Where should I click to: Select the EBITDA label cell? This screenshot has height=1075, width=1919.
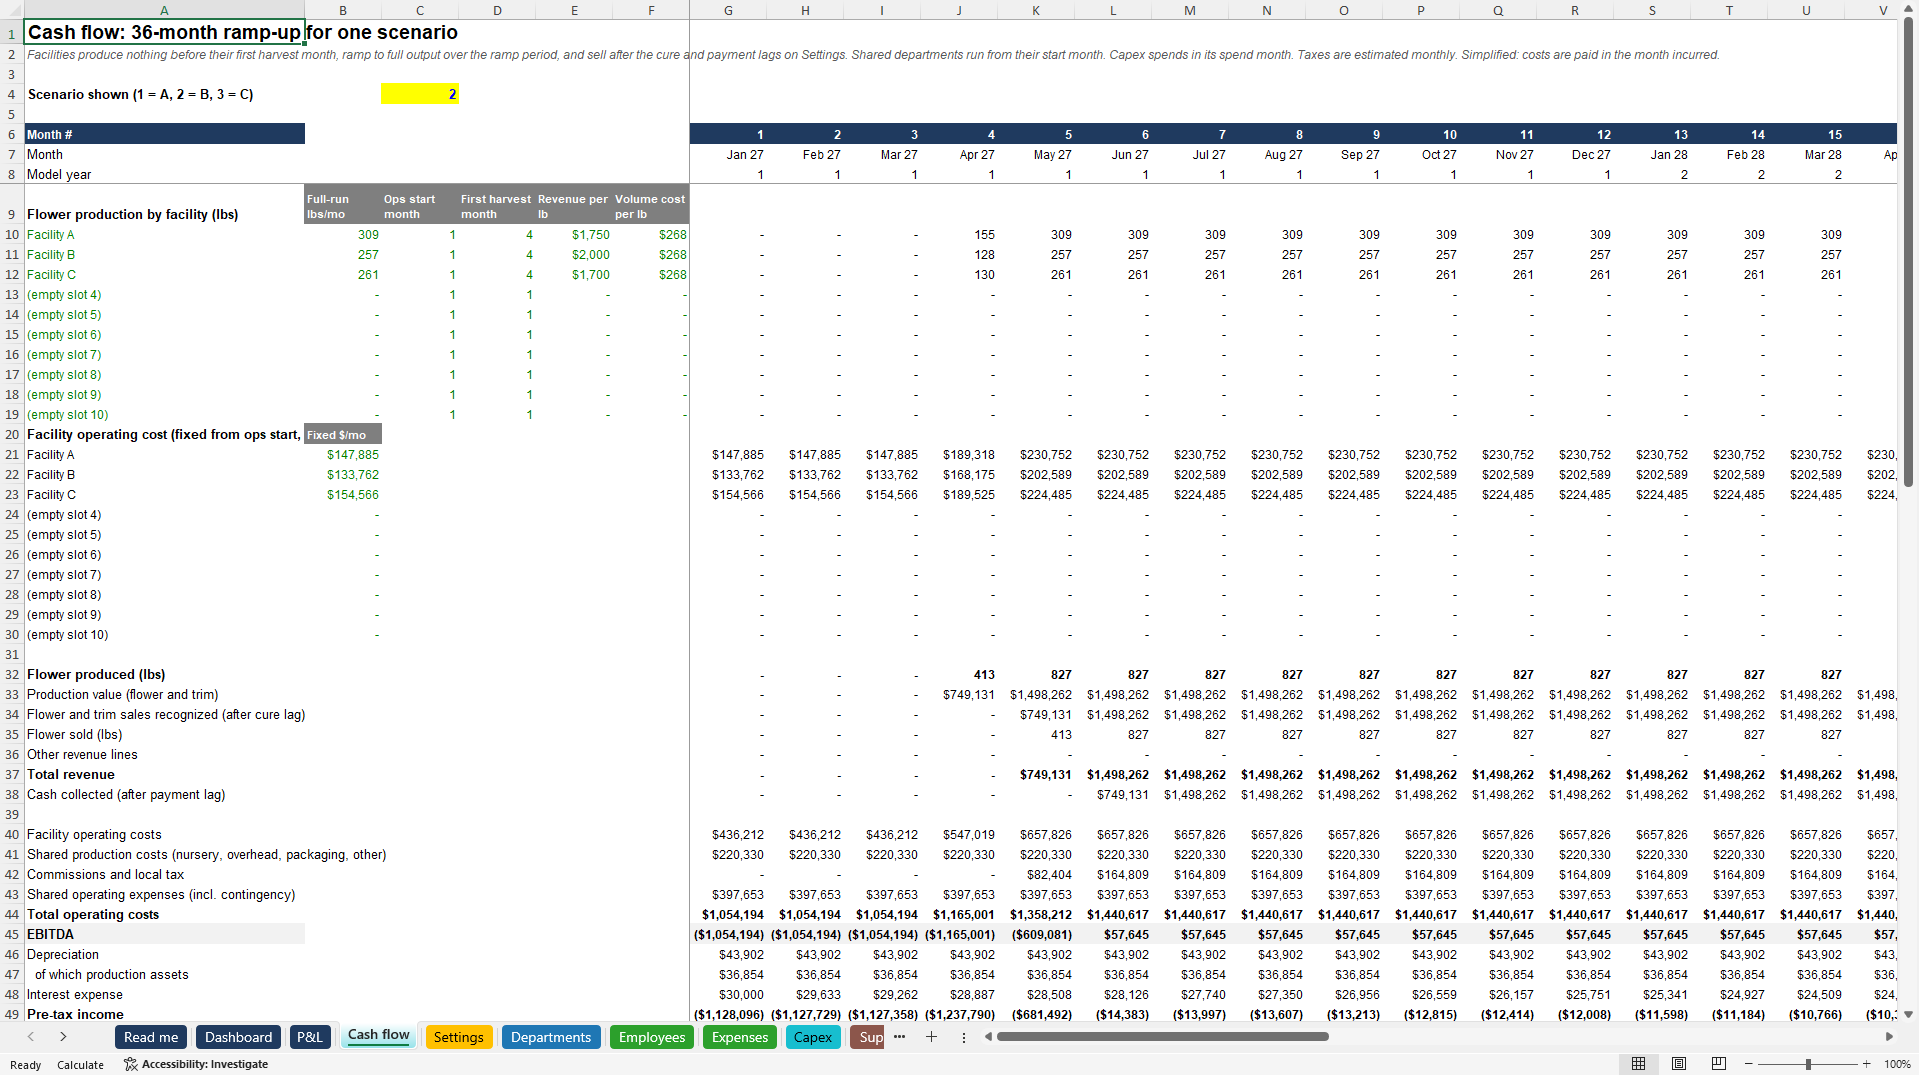164,934
